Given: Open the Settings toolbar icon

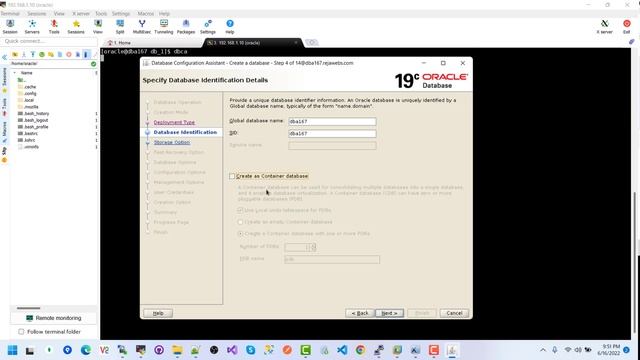Looking at the screenshot, I should 208,27.
